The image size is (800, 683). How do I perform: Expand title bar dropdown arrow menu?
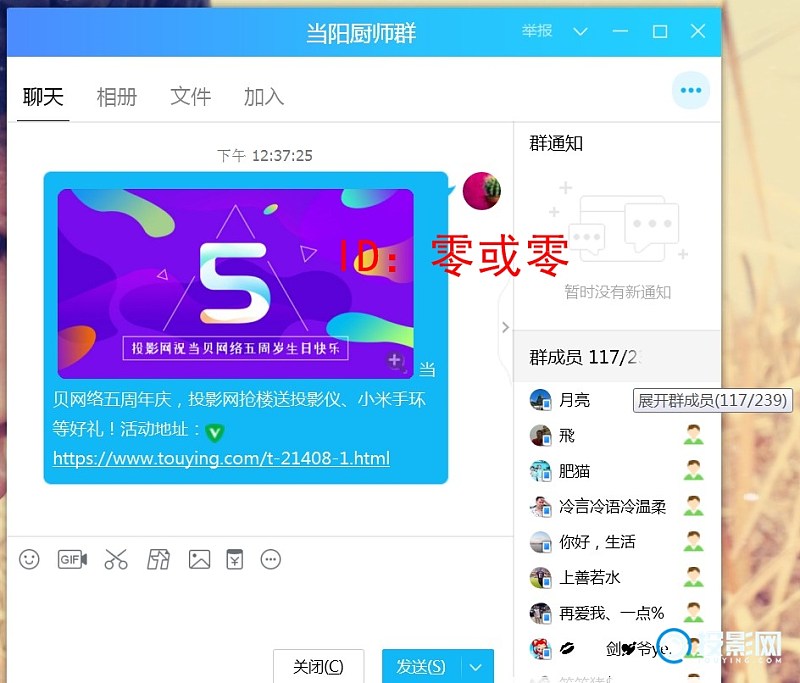point(580,32)
